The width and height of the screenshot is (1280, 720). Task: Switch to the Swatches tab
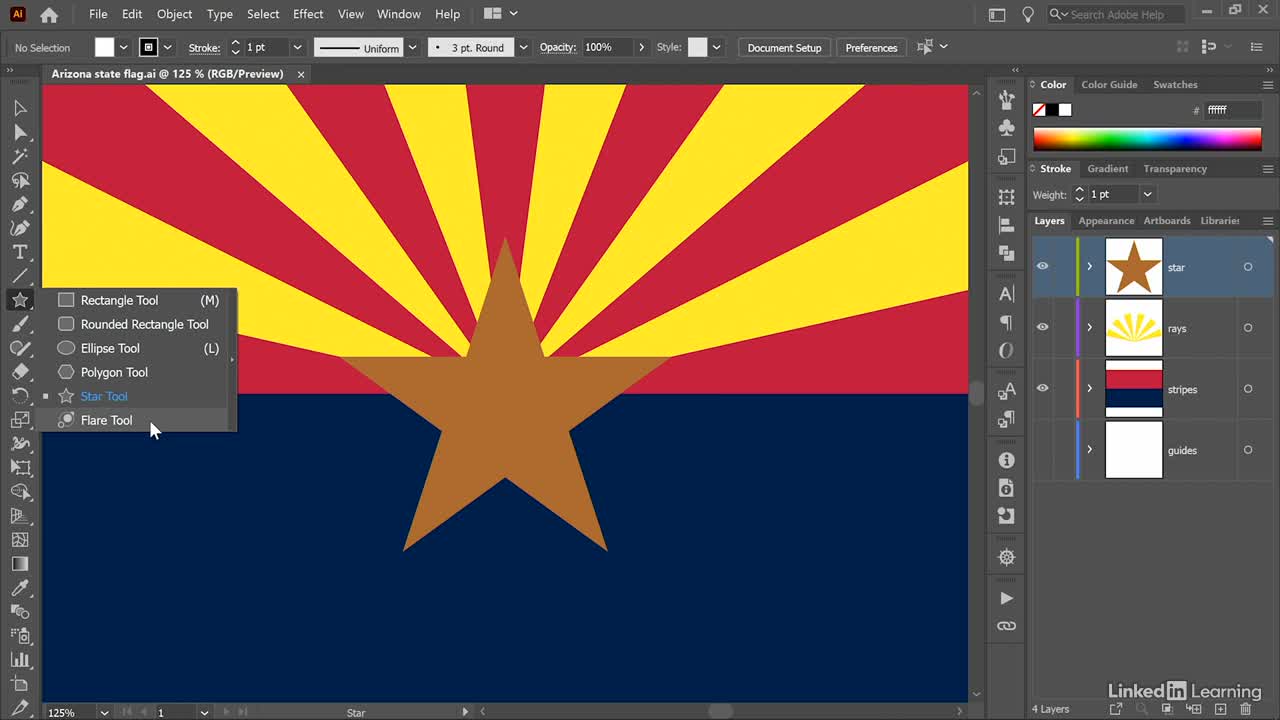click(1175, 85)
